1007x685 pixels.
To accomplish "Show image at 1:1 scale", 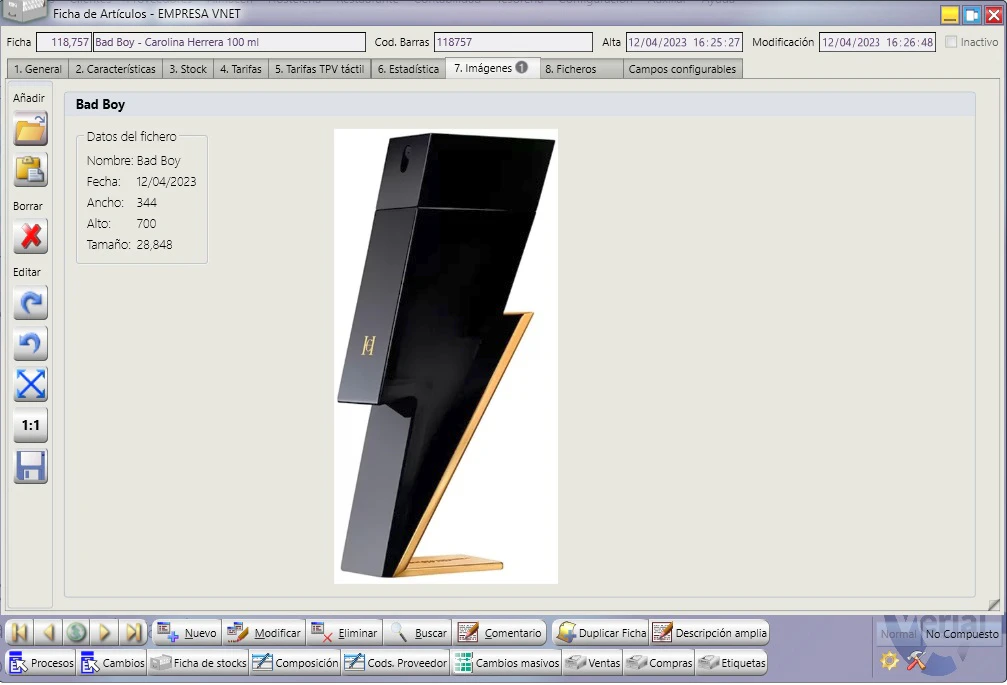I will coord(30,425).
